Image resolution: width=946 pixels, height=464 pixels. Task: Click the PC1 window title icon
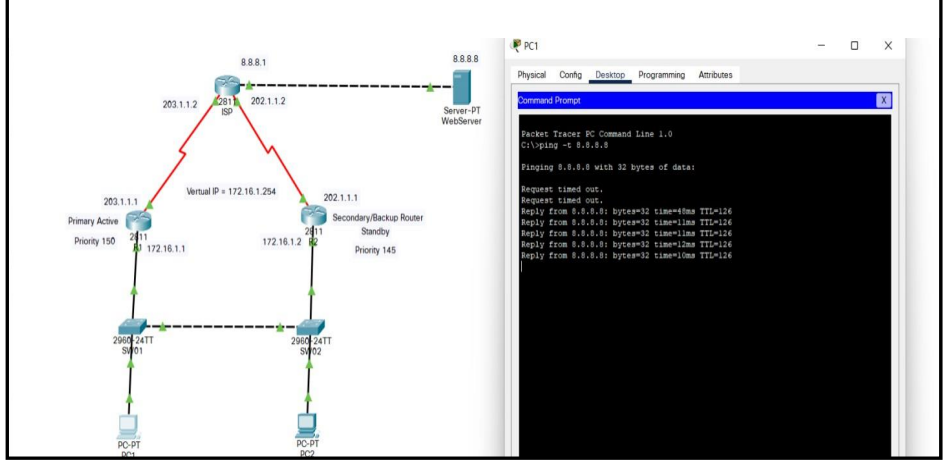point(516,45)
